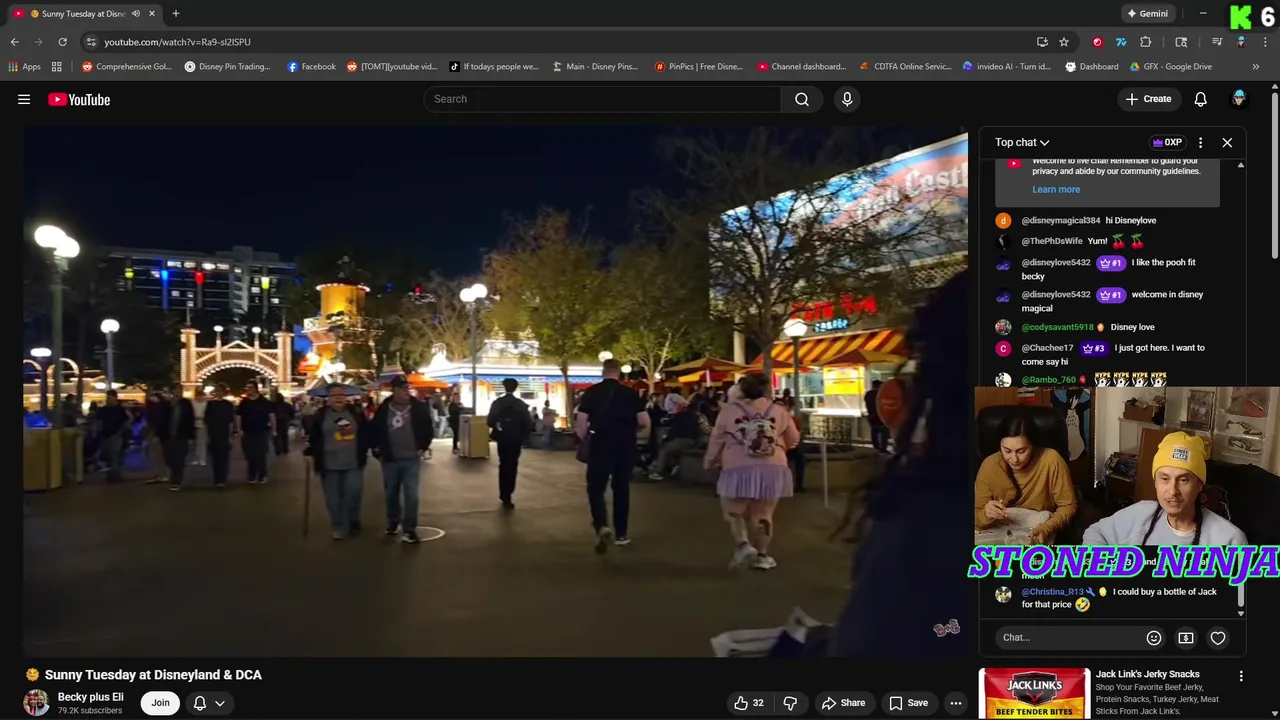The image size is (1280, 720).
Task: Open the GFX - Google Drive bookmark
Action: click(1170, 67)
